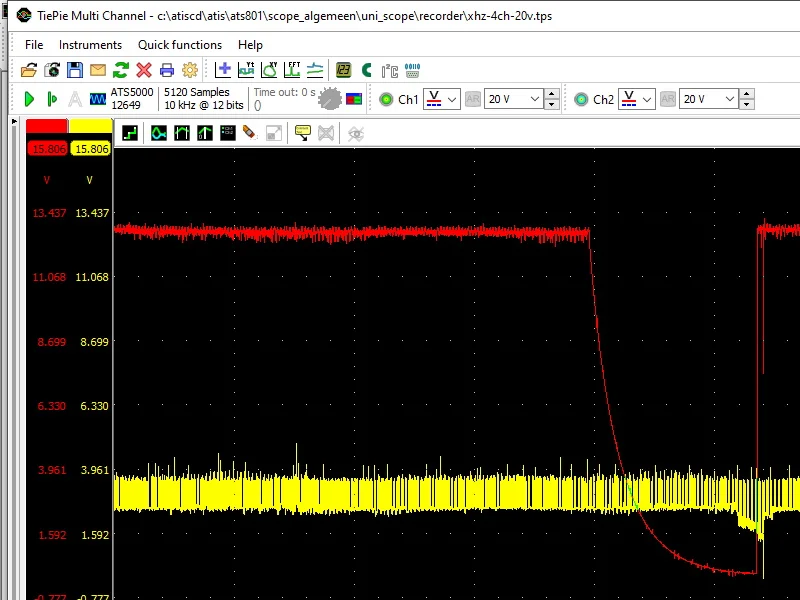The height and width of the screenshot is (600, 800).
Task: Click the yellow axis 3.961 tick label
Action: [x=95, y=470]
